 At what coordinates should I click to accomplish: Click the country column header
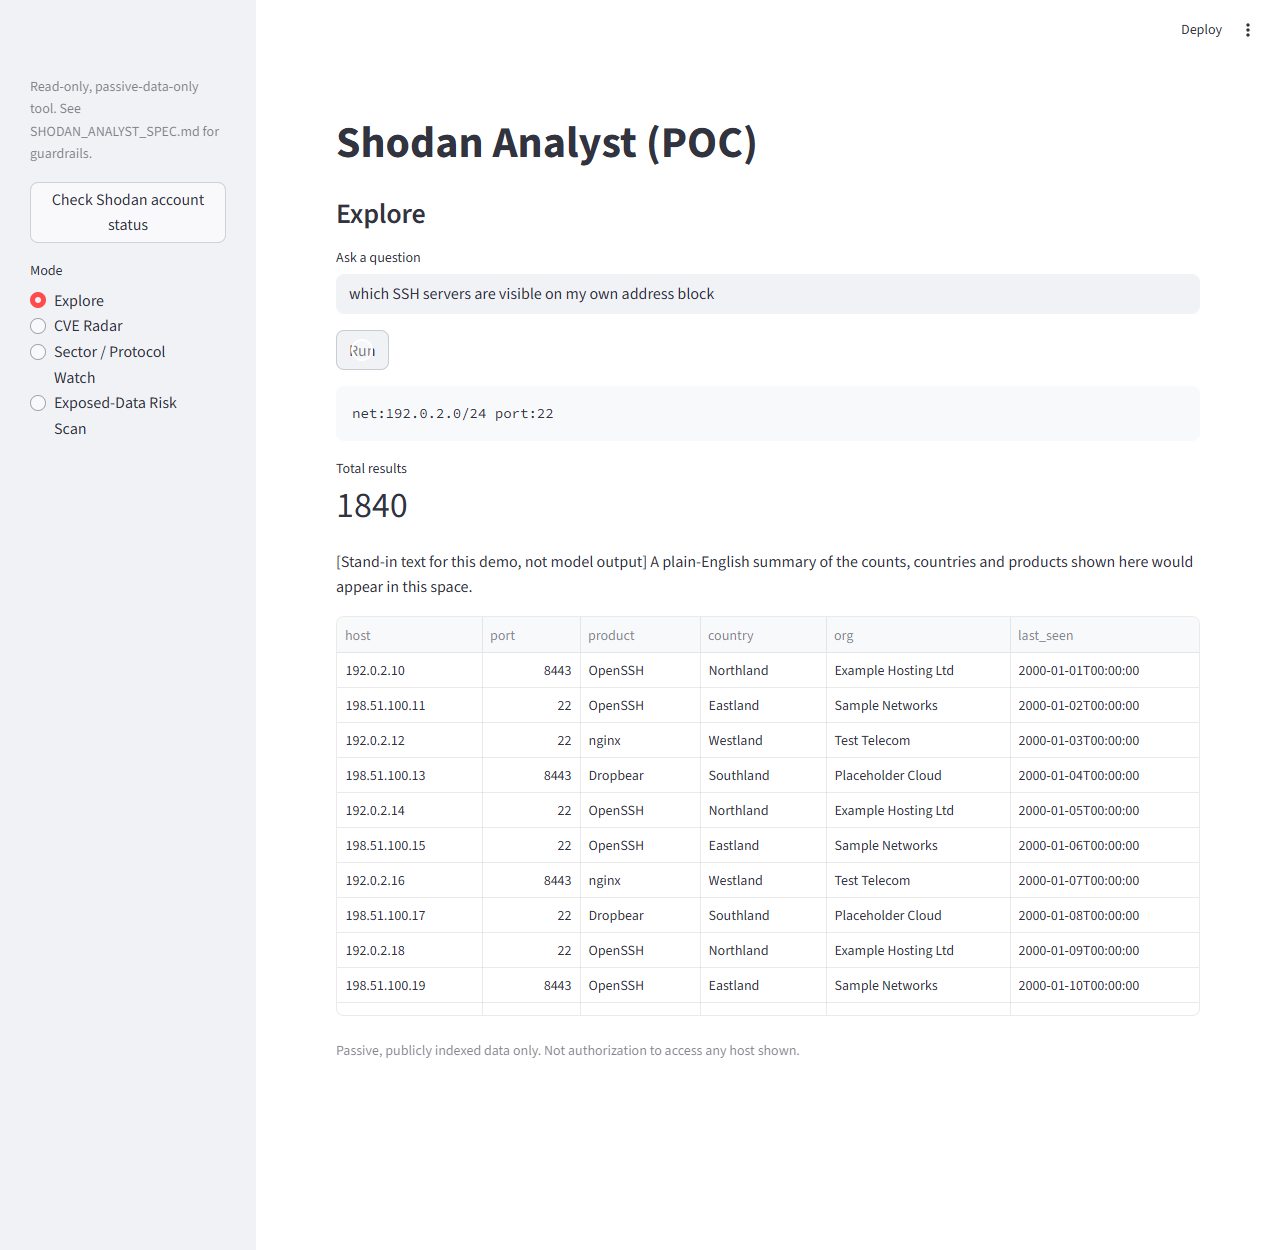point(763,635)
